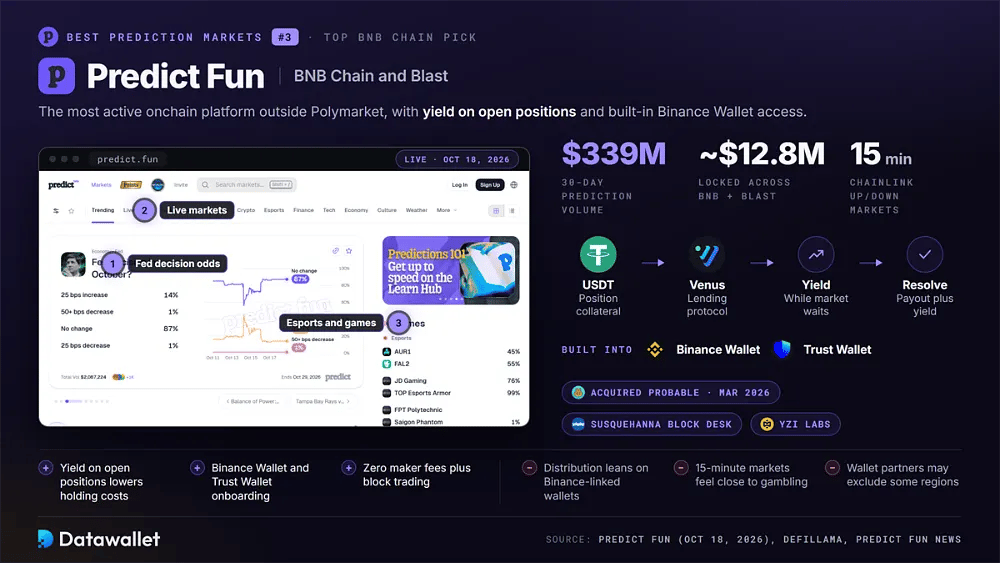Click the Sign Up button

click(x=490, y=185)
